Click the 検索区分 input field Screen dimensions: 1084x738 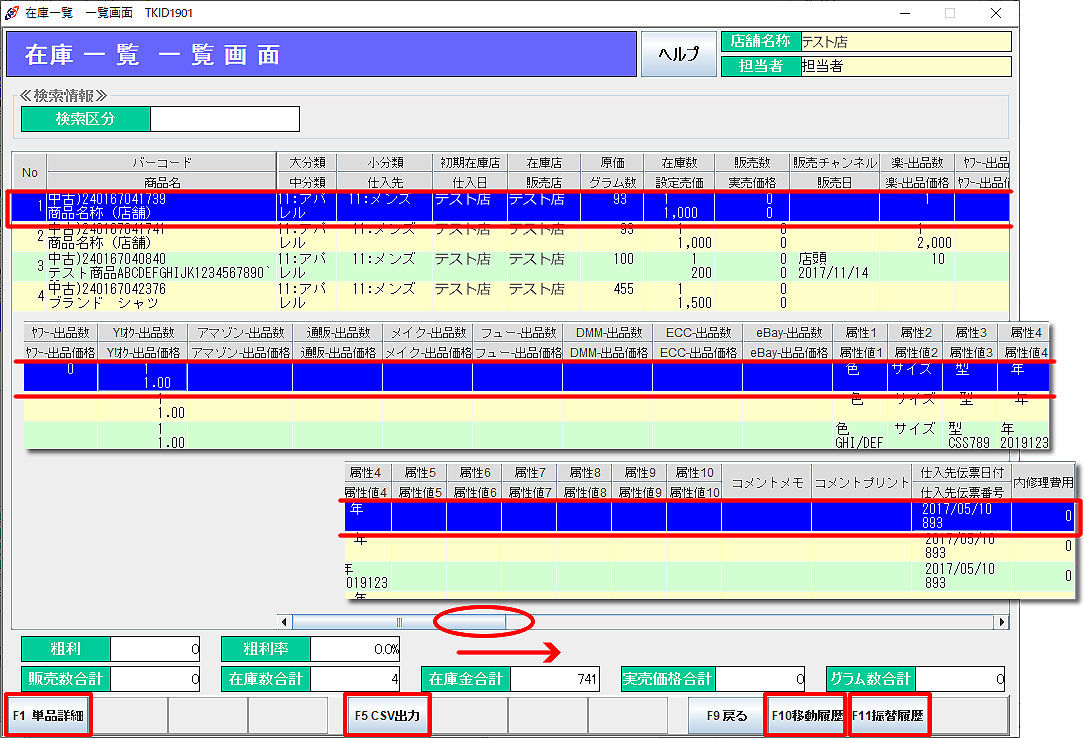pos(224,119)
